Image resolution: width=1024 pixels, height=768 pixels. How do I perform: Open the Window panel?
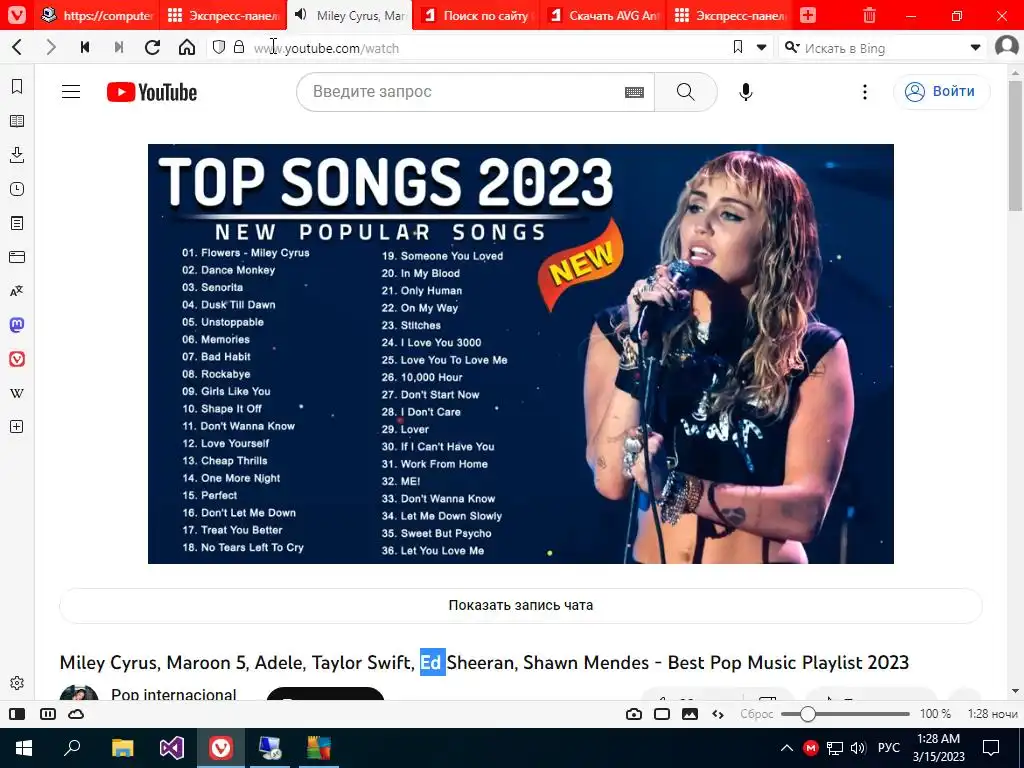[x=17, y=257]
